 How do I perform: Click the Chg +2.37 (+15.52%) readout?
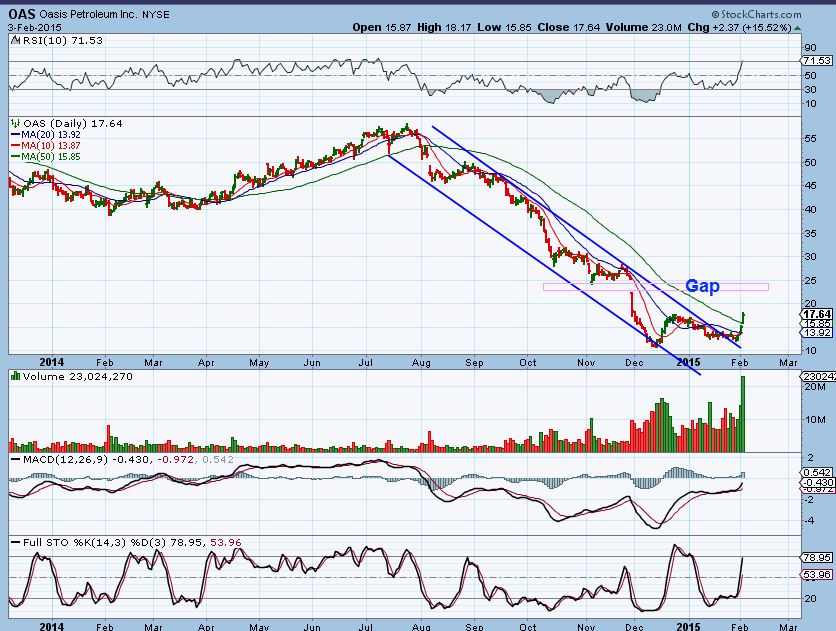pos(739,27)
